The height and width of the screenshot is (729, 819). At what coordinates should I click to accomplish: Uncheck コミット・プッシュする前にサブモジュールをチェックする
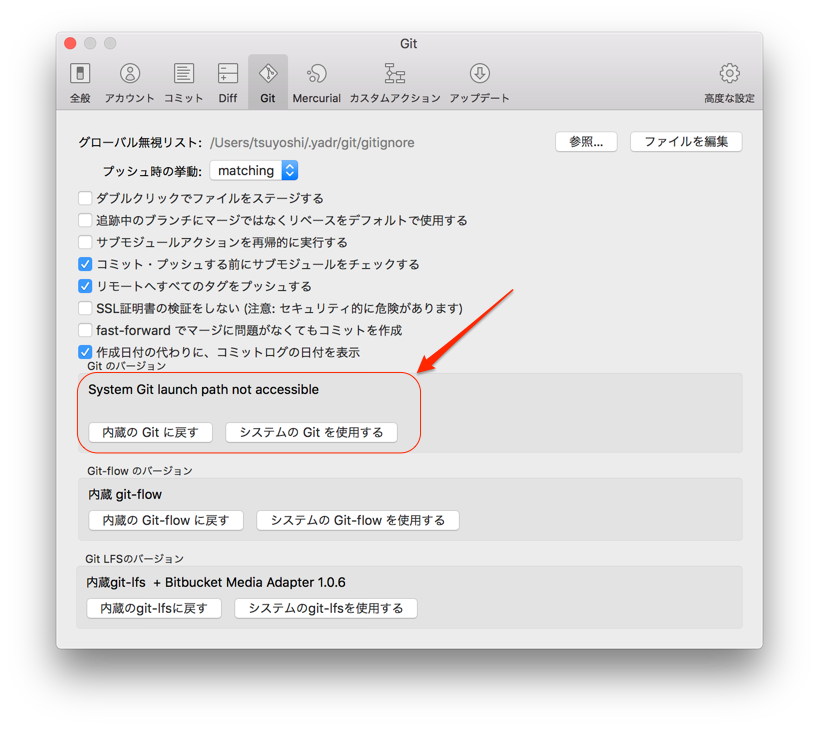85,264
